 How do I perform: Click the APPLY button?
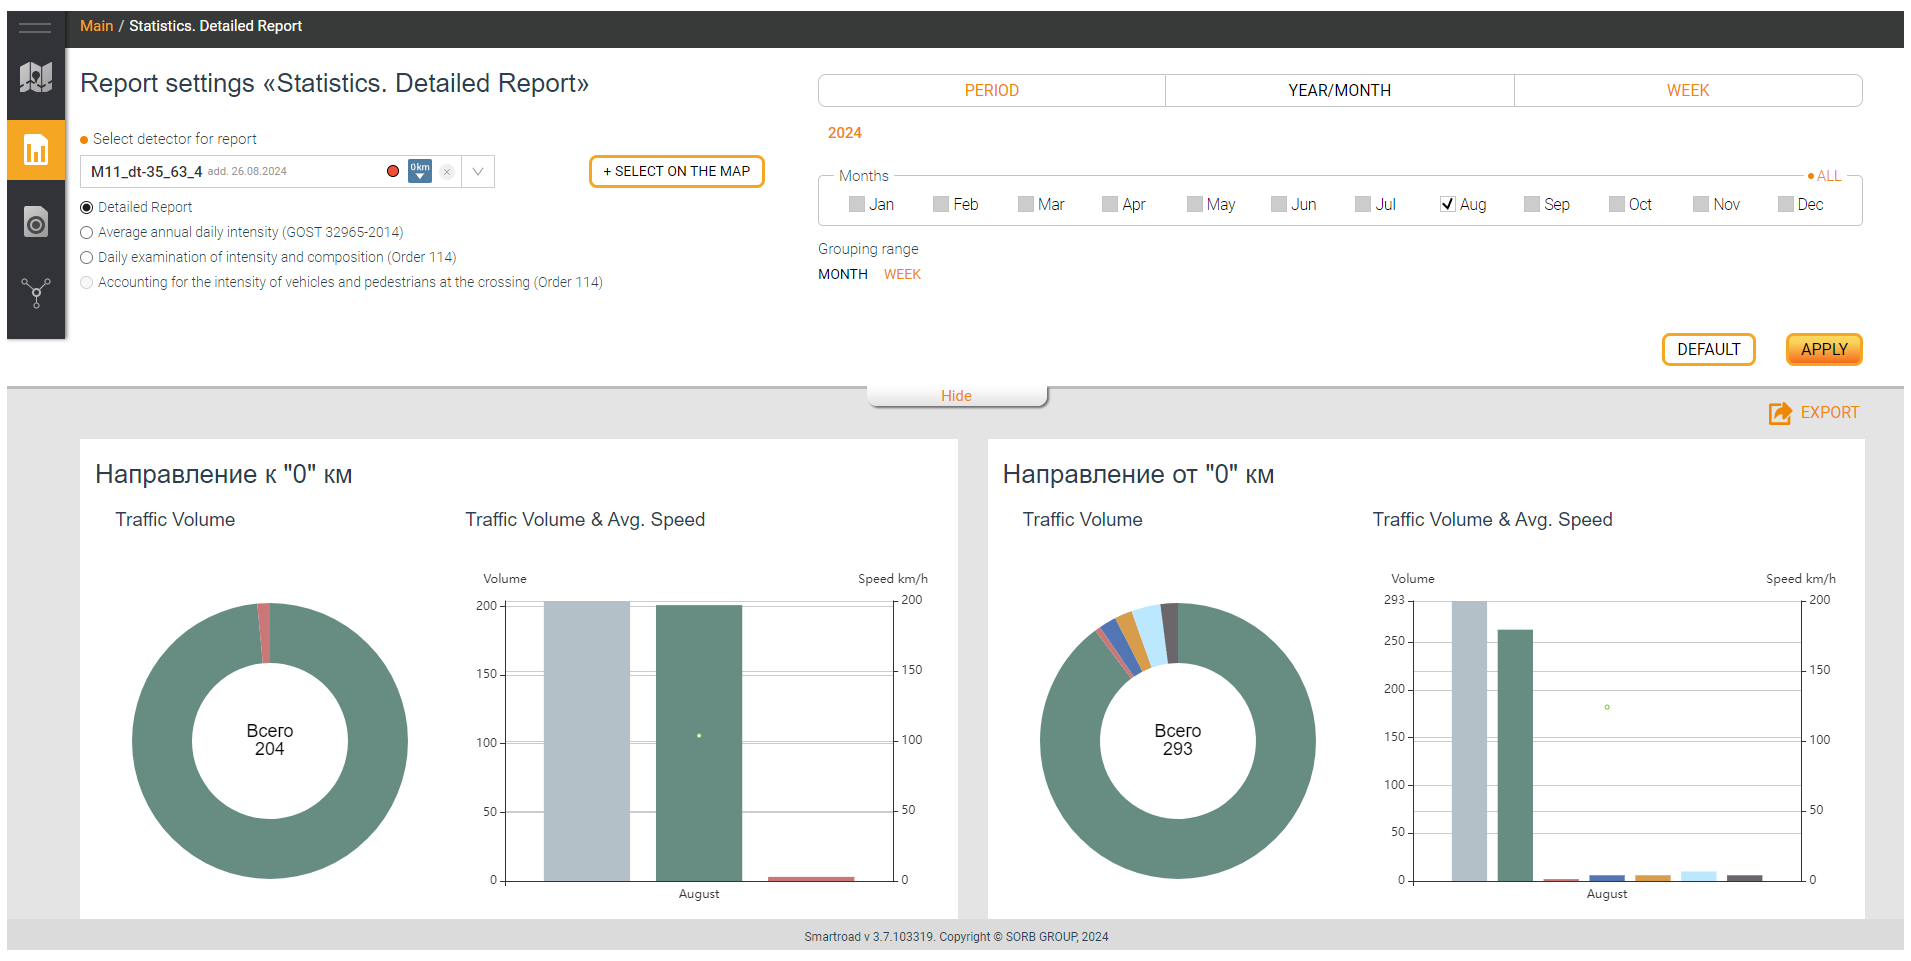pyautogui.click(x=1824, y=349)
